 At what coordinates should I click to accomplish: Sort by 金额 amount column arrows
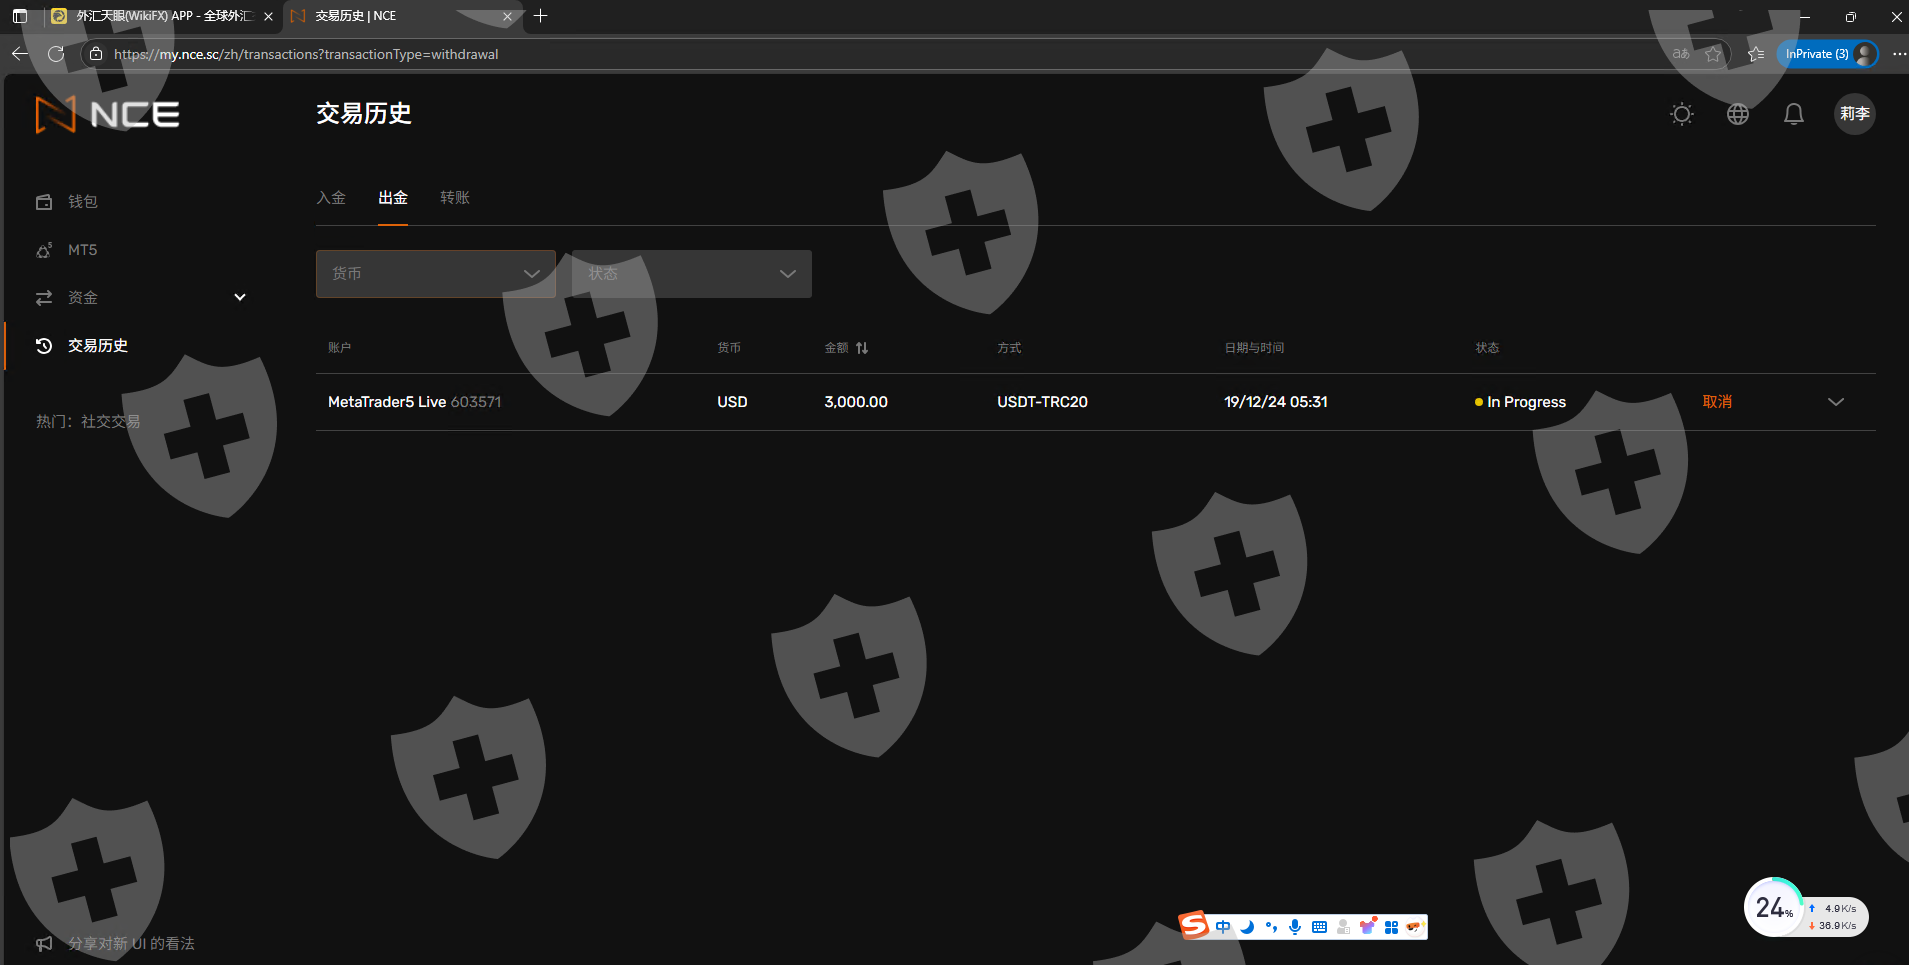(x=862, y=348)
